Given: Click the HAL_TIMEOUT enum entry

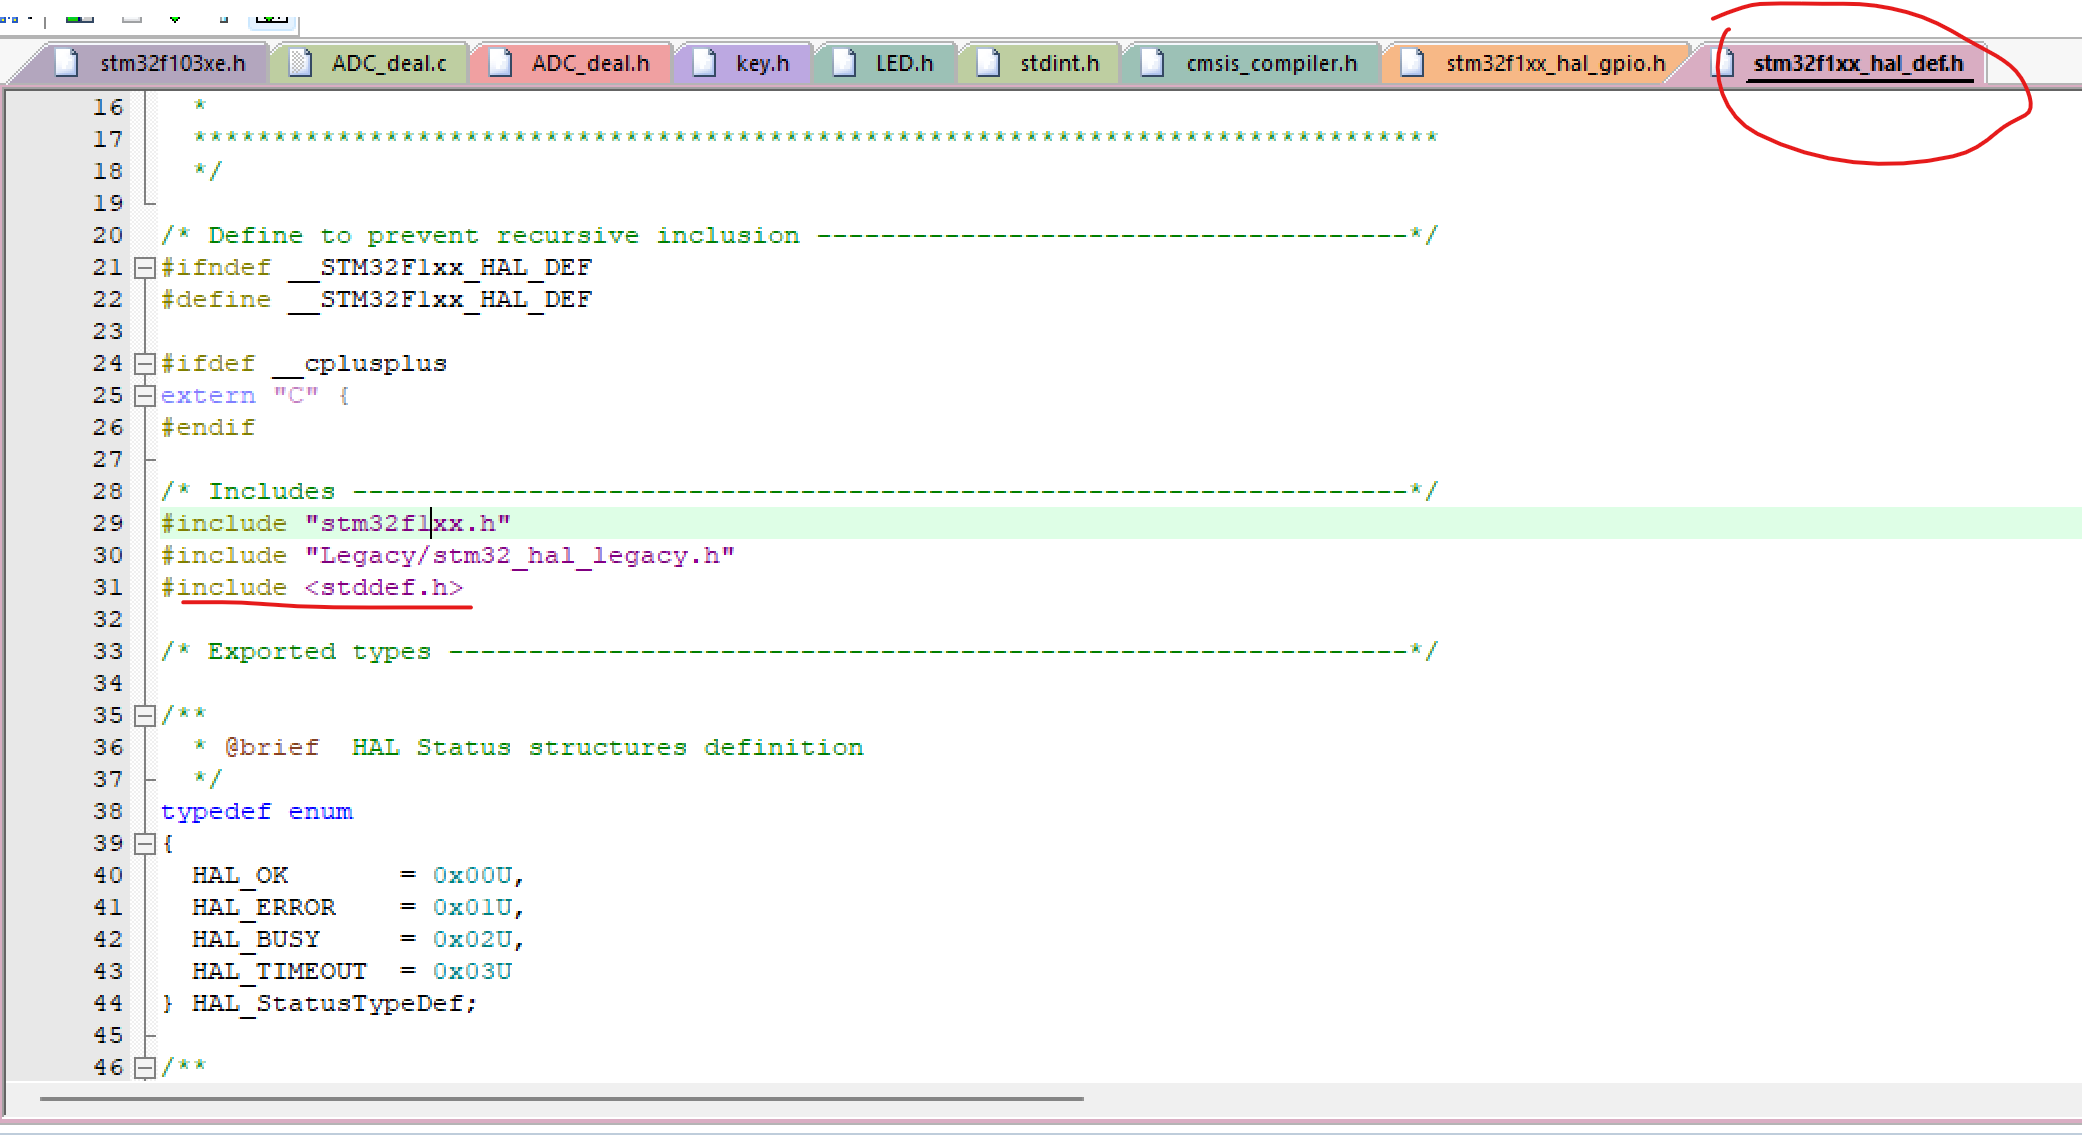Looking at the screenshot, I should click(x=279, y=972).
